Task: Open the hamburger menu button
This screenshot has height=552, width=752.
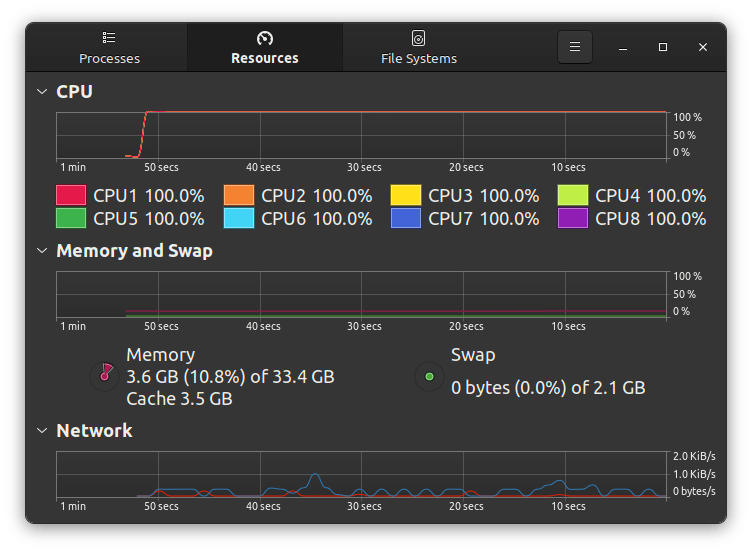Action: point(574,47)
